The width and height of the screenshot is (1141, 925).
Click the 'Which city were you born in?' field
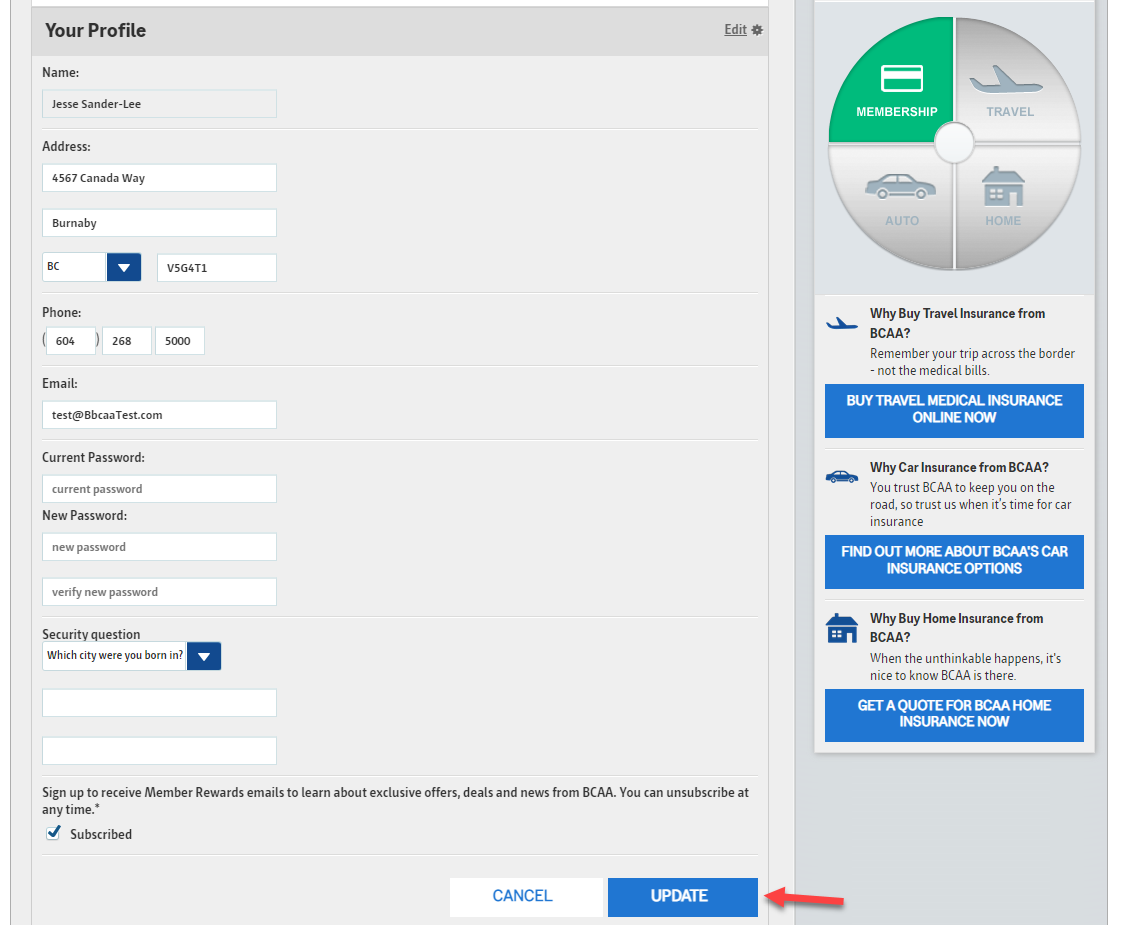click(115, 656)
